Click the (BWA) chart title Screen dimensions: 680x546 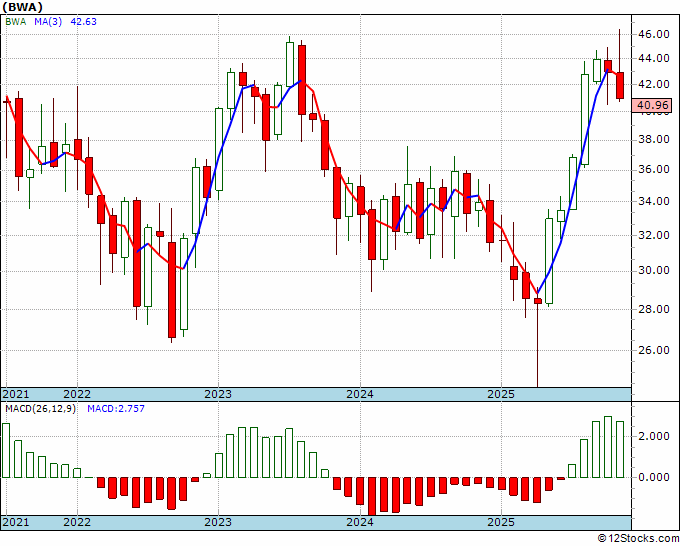23,7
